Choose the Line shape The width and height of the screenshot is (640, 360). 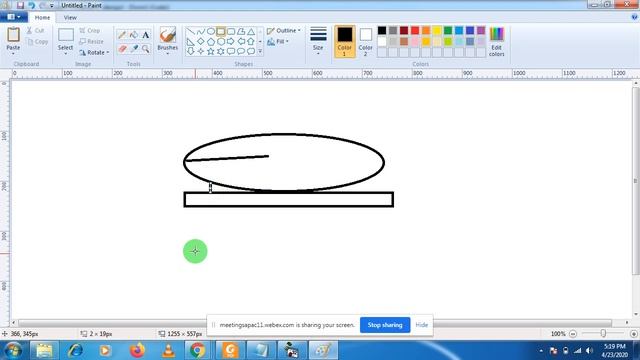191,31
